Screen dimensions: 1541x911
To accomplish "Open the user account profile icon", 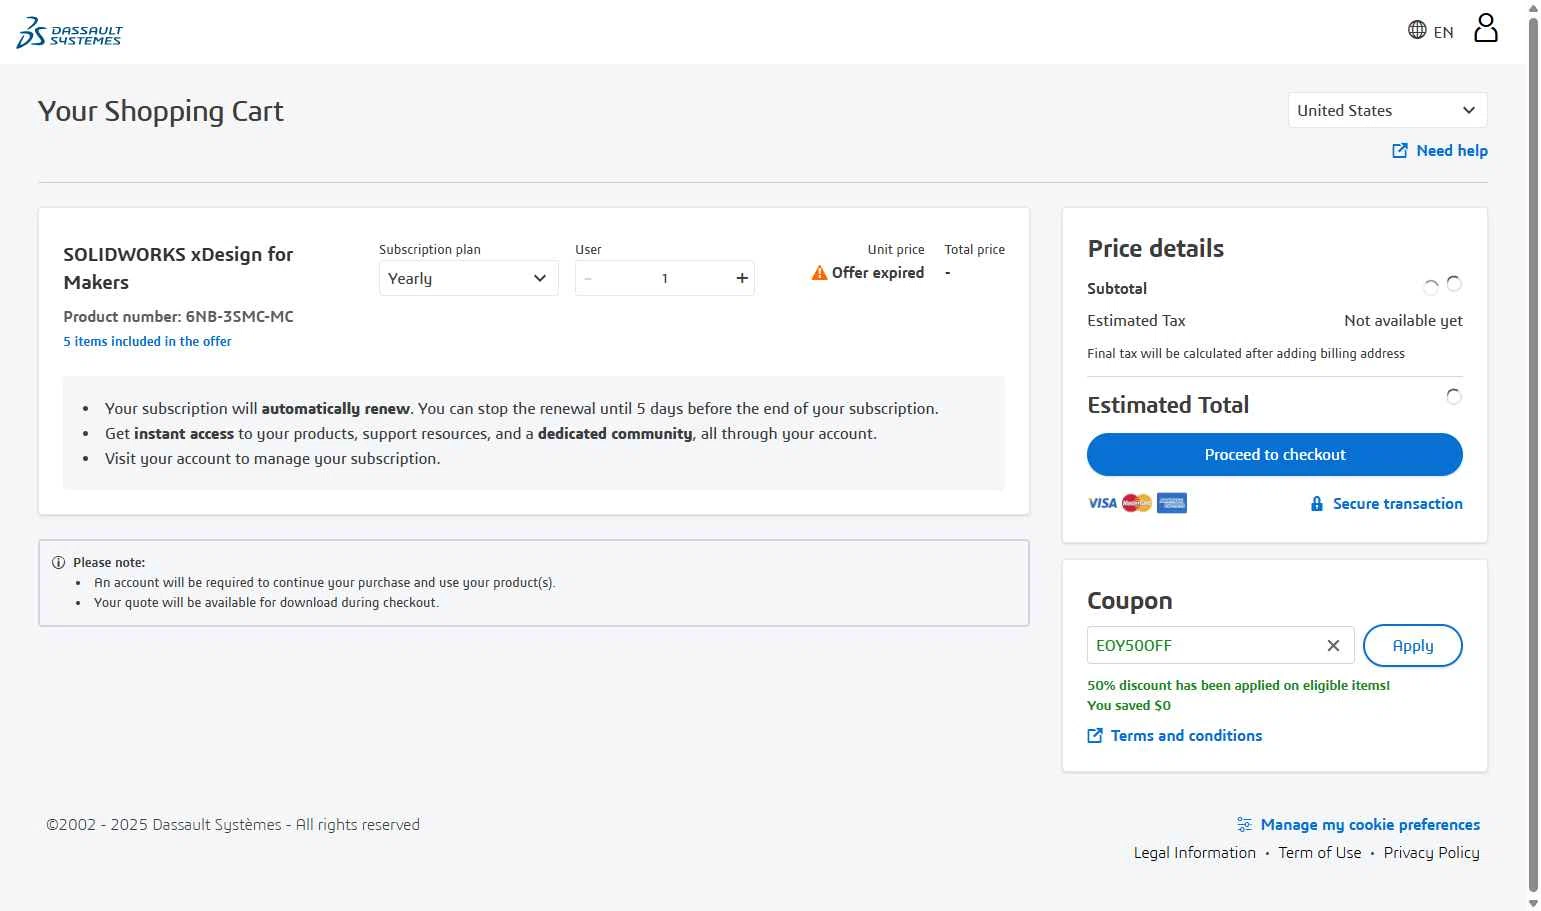I will click(1486, 28).
